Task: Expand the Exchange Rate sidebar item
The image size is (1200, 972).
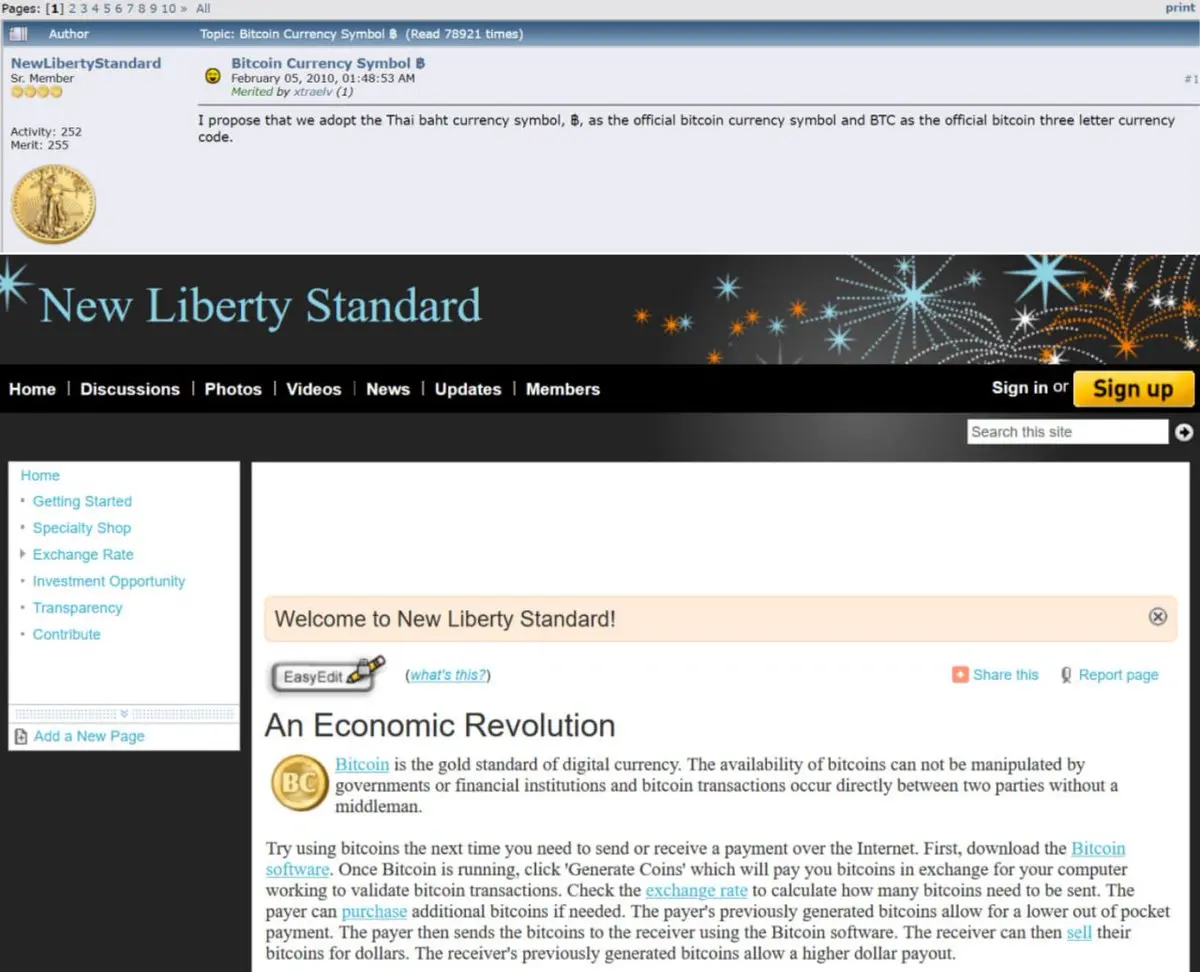Action: pyautogui.click(x=23, y=554)
